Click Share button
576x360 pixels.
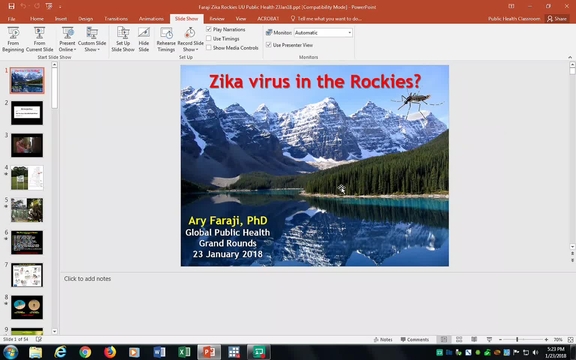(557, 19)
